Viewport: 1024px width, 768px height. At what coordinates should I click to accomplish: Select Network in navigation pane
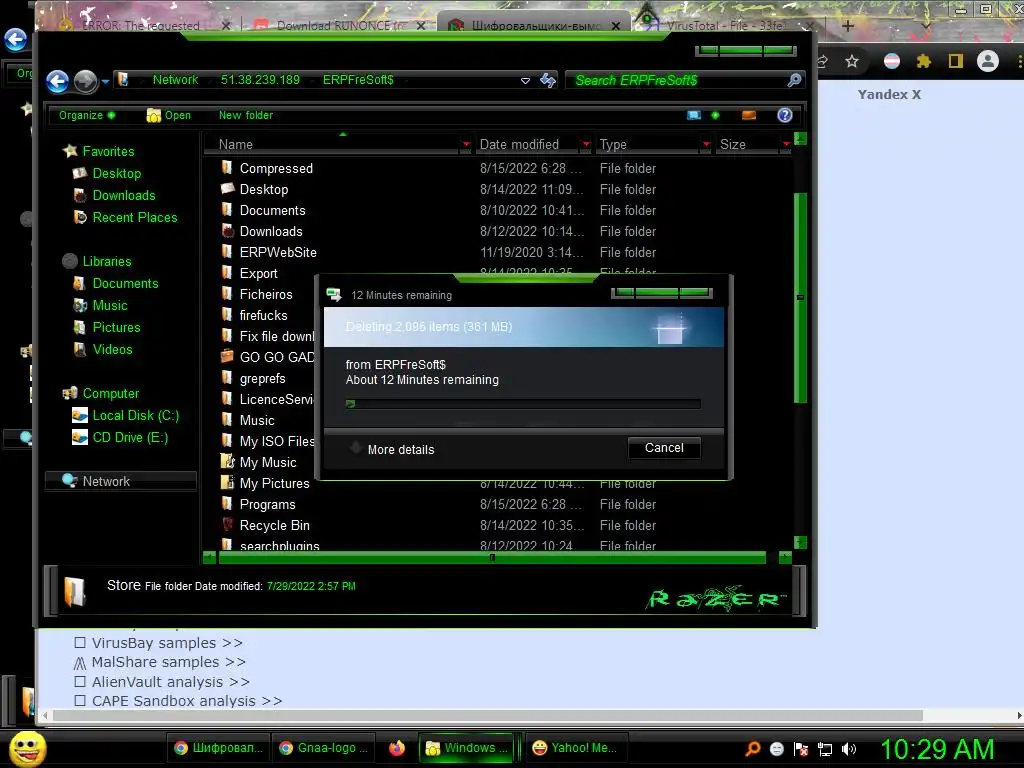tap(121, 481)
